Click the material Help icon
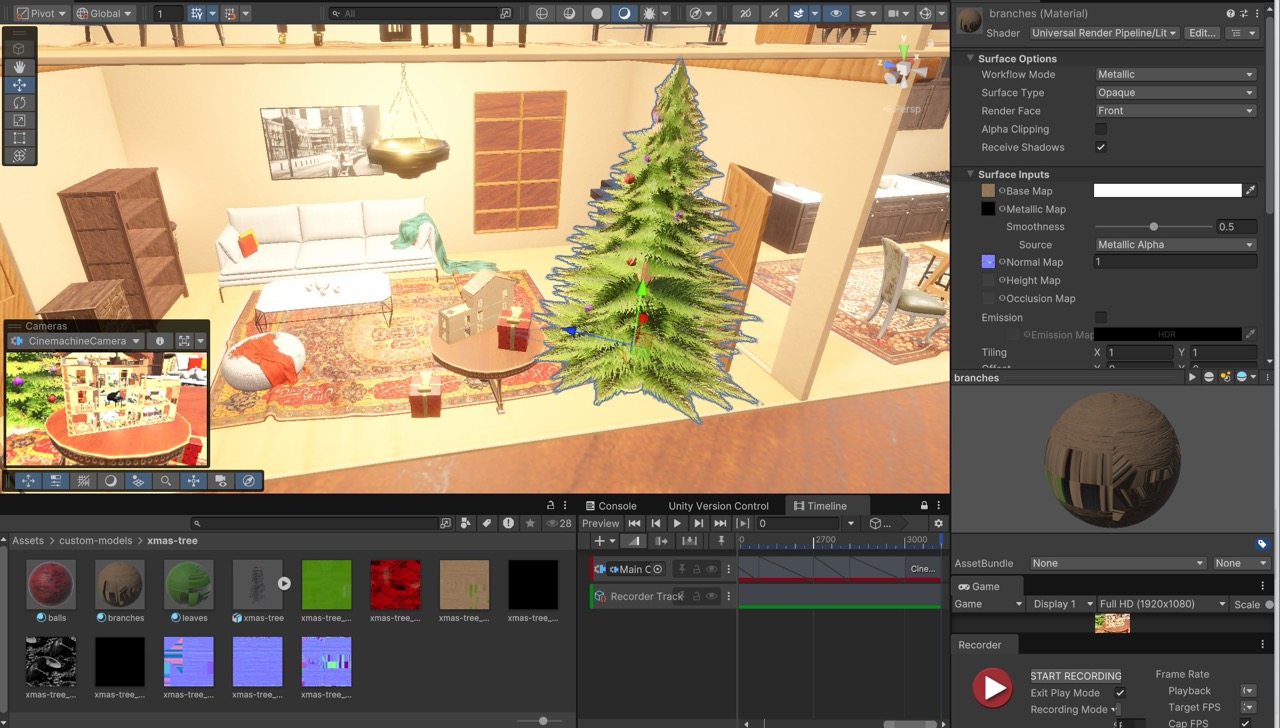Screen dimensions: 1280x728 [1231, 13]
